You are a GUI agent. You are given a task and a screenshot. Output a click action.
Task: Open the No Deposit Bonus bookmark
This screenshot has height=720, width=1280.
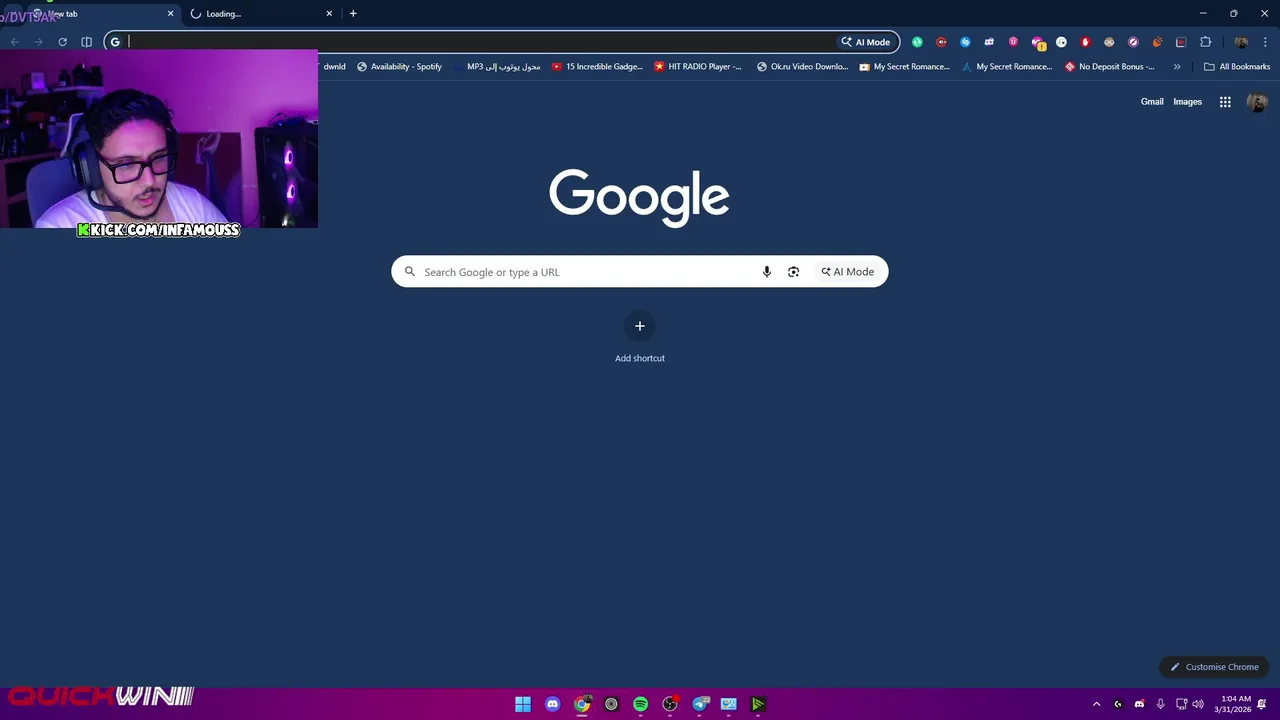(x=1110, y=67)
